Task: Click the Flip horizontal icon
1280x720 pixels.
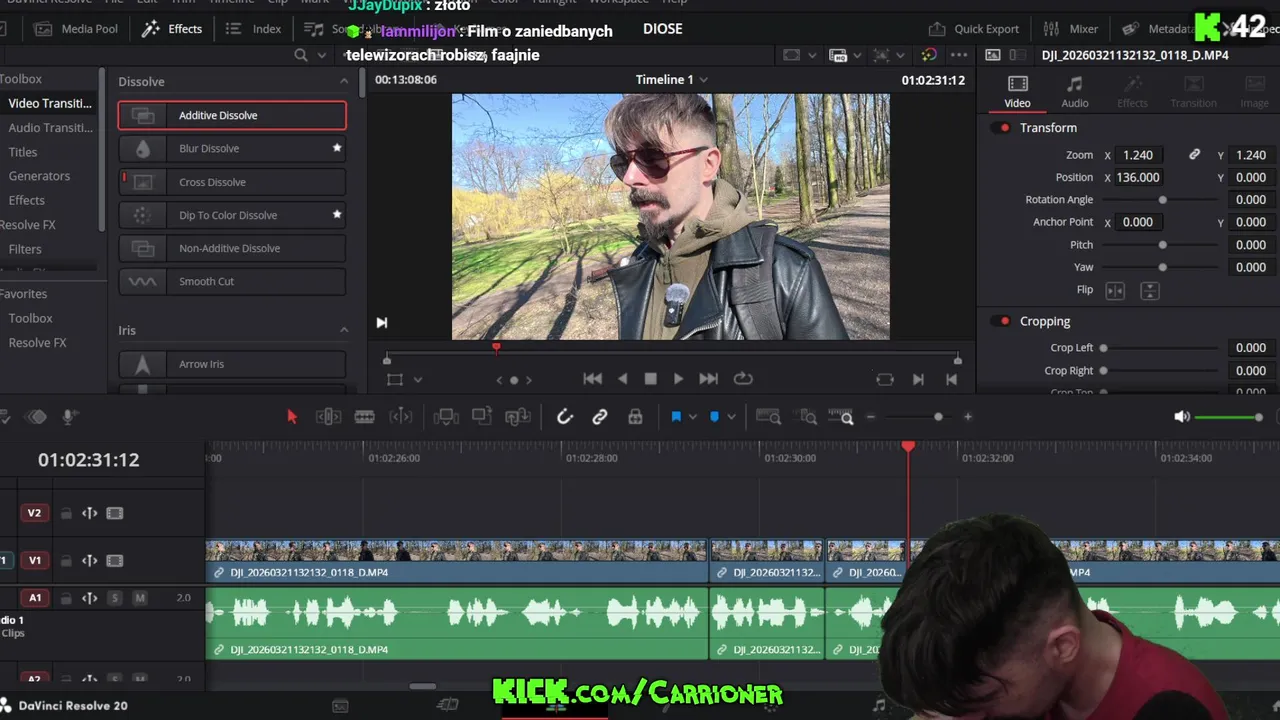Action: [1115, 290]
